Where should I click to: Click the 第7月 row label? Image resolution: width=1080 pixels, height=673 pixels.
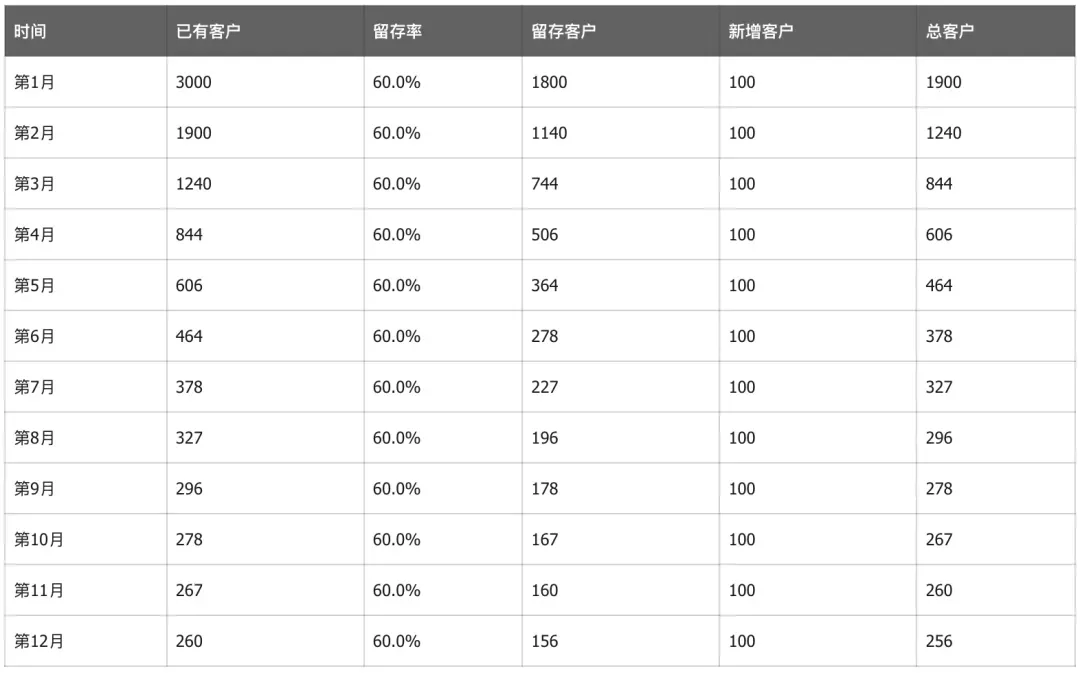[34, 387]
